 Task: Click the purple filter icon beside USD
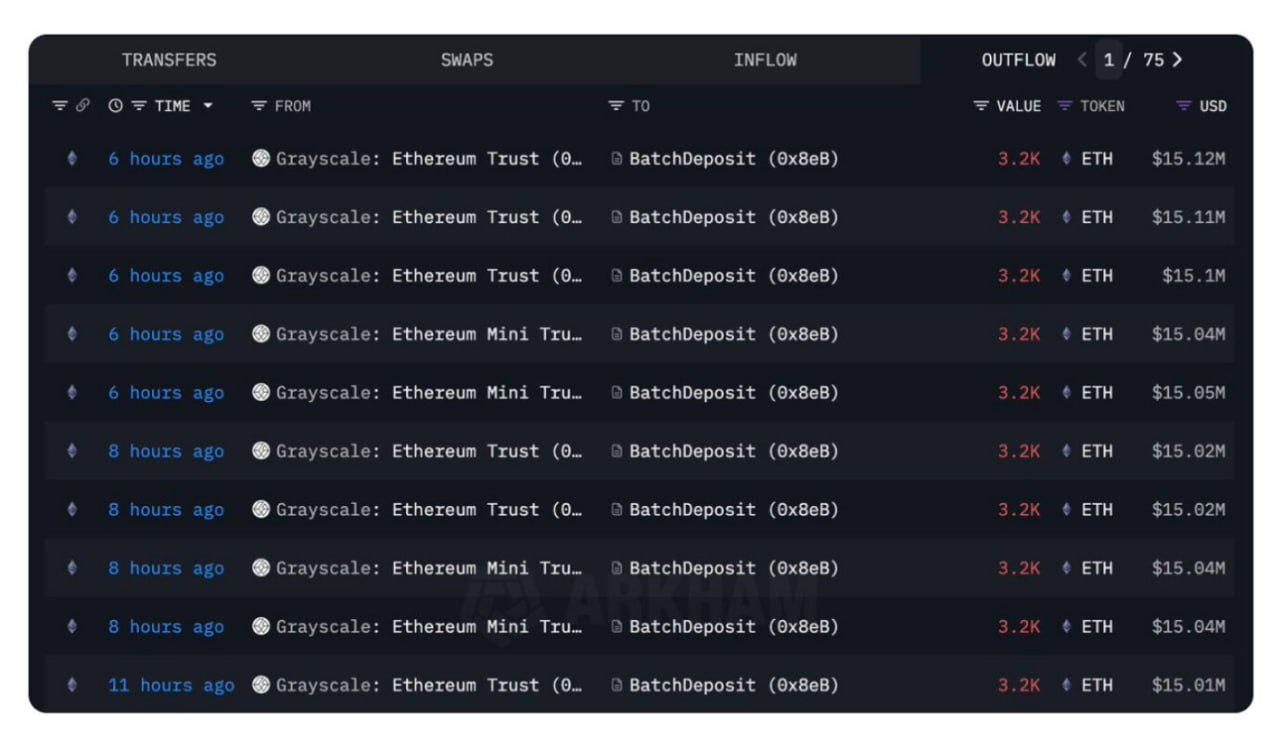[x=1184, y=106]
